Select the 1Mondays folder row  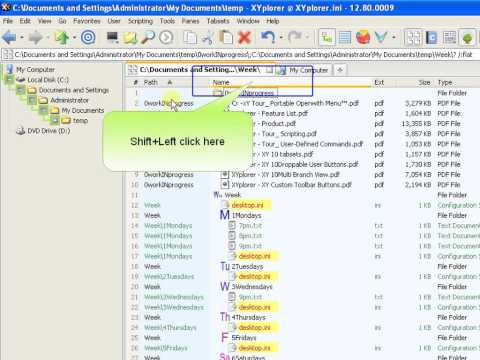246,215
